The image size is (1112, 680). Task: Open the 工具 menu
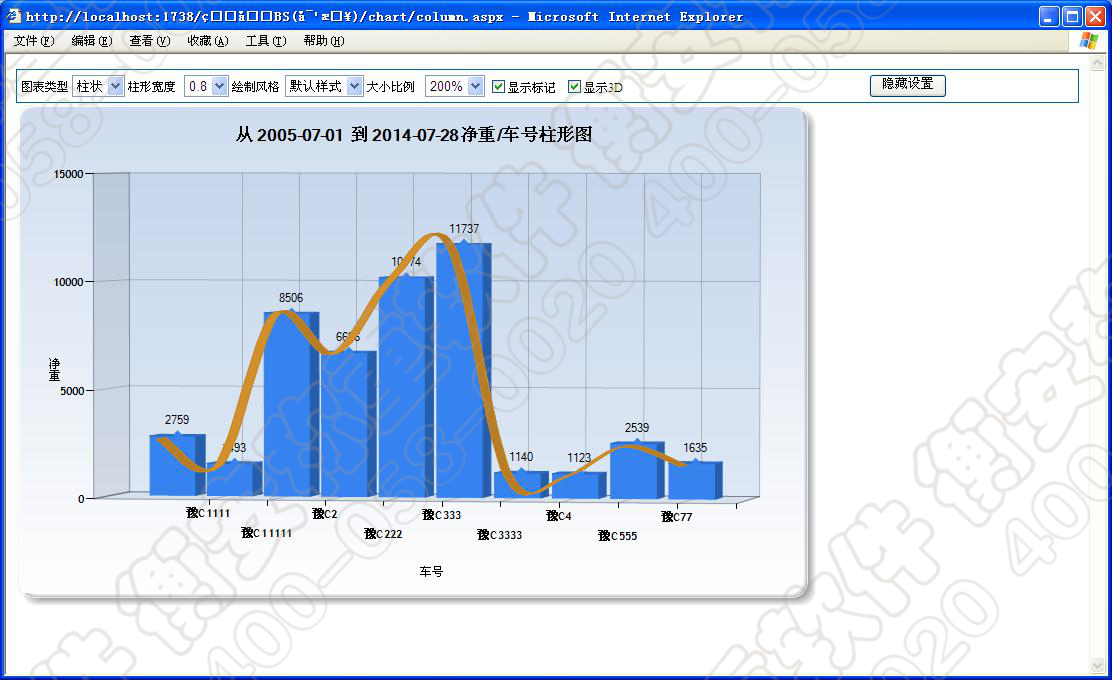[265, 41]
